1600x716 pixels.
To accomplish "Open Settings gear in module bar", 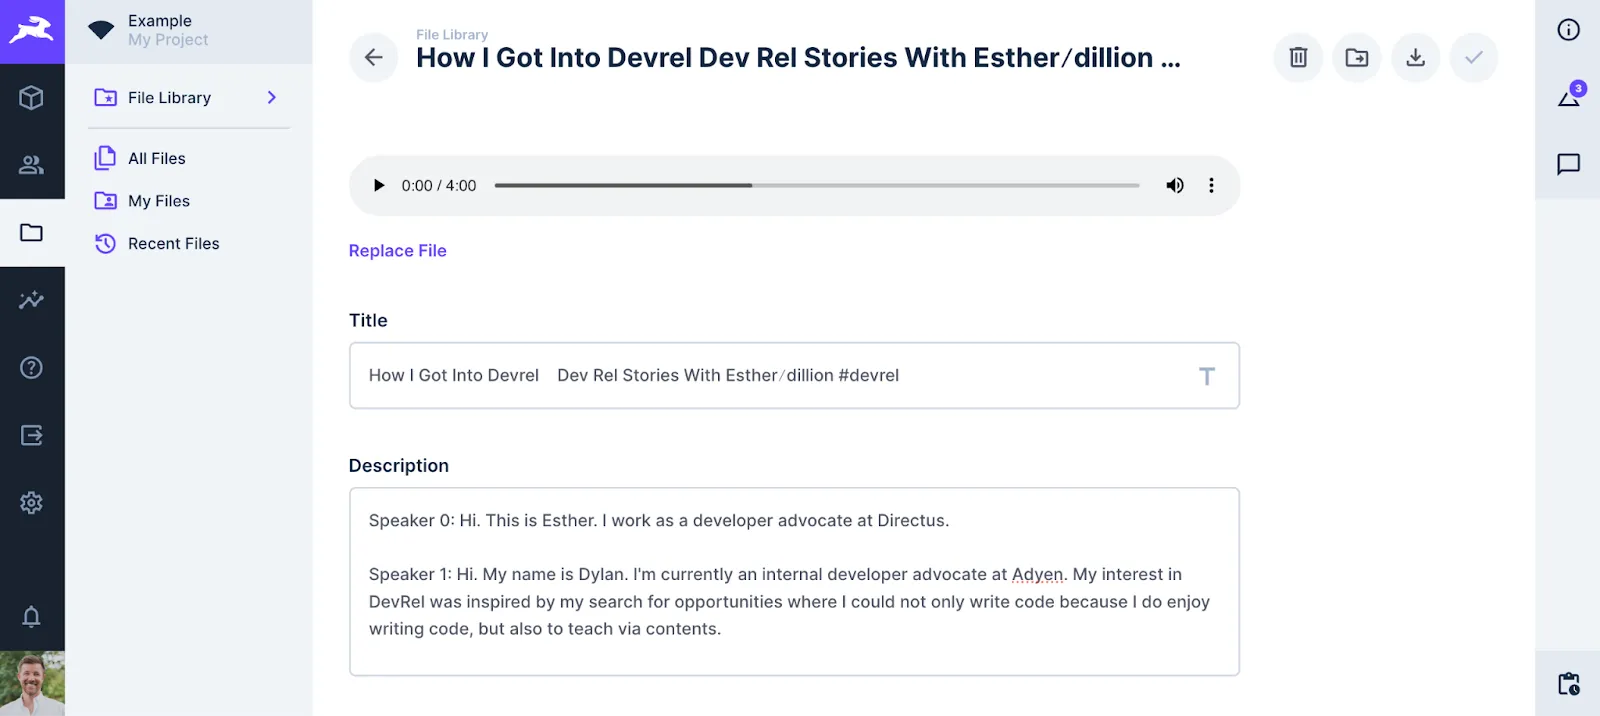I will (x=32, y=502).
